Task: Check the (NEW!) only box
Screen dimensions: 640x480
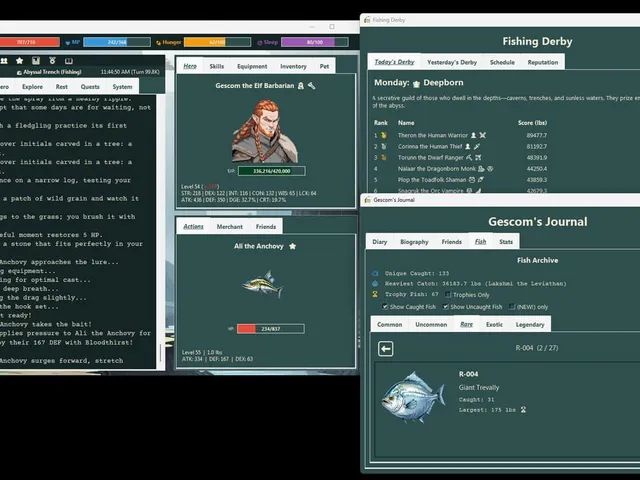Action: click(x=512, y=307)
